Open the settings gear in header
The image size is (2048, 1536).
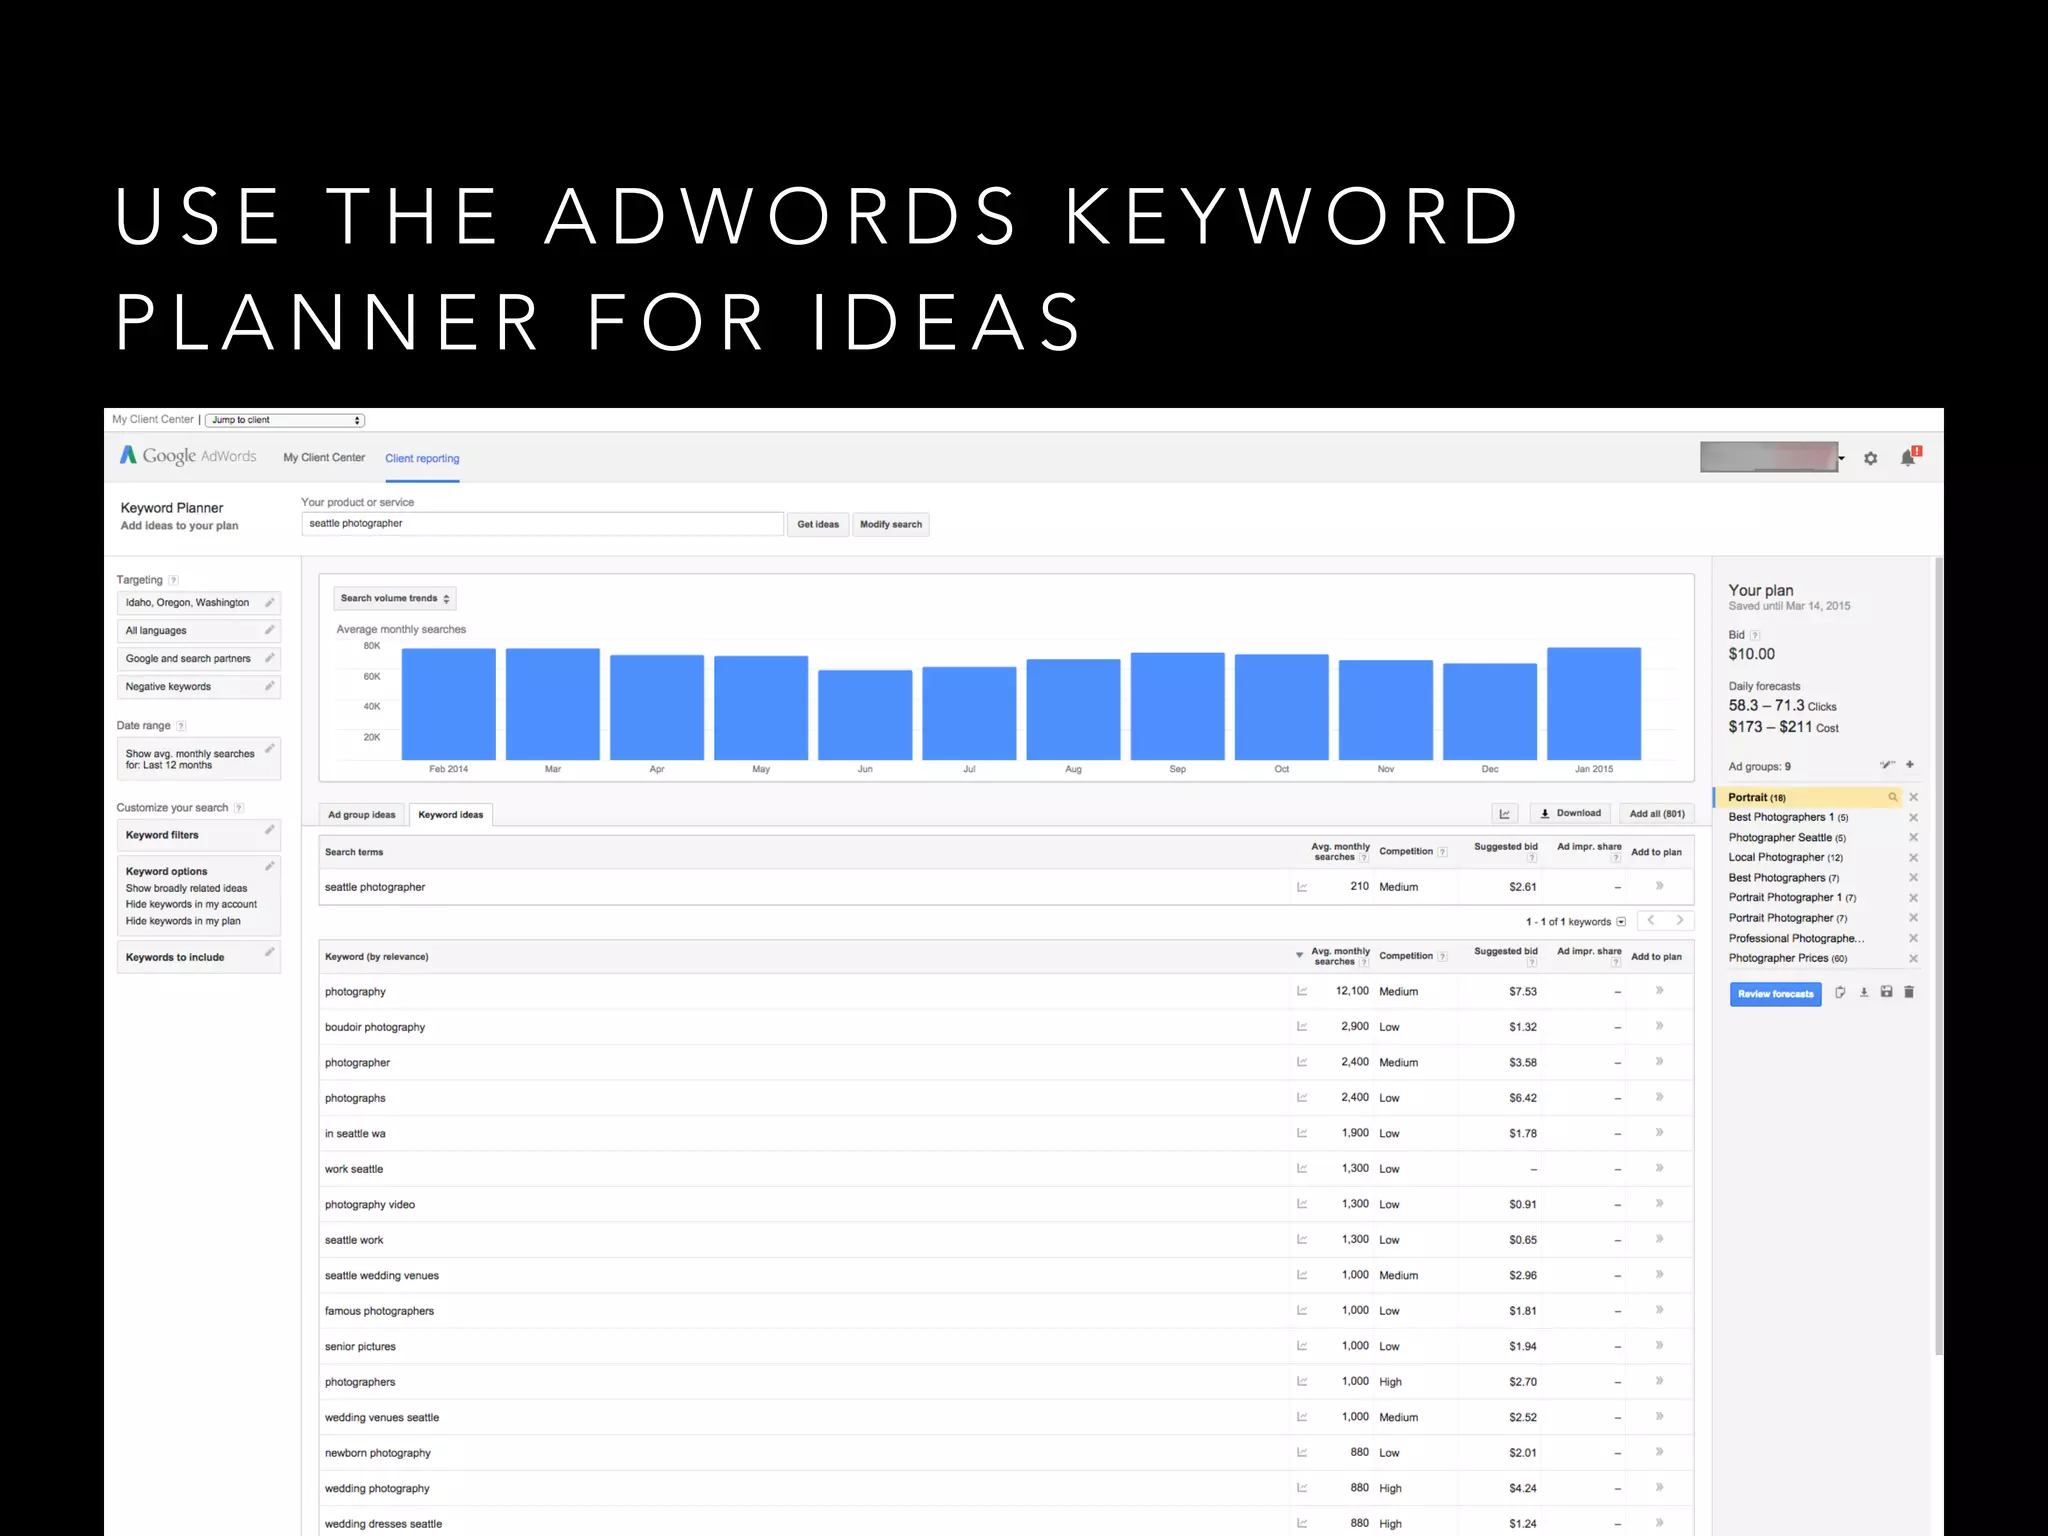click(1870, 458)
